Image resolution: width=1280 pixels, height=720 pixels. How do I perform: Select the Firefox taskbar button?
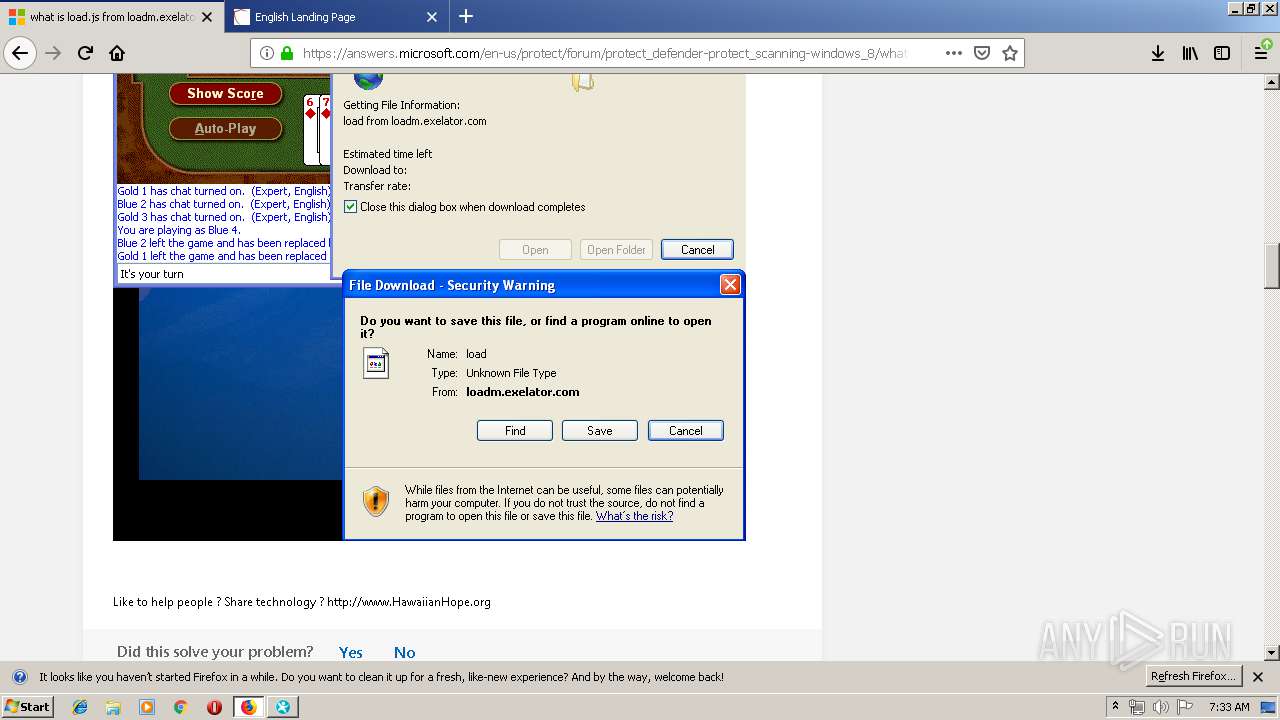point(249,707)
